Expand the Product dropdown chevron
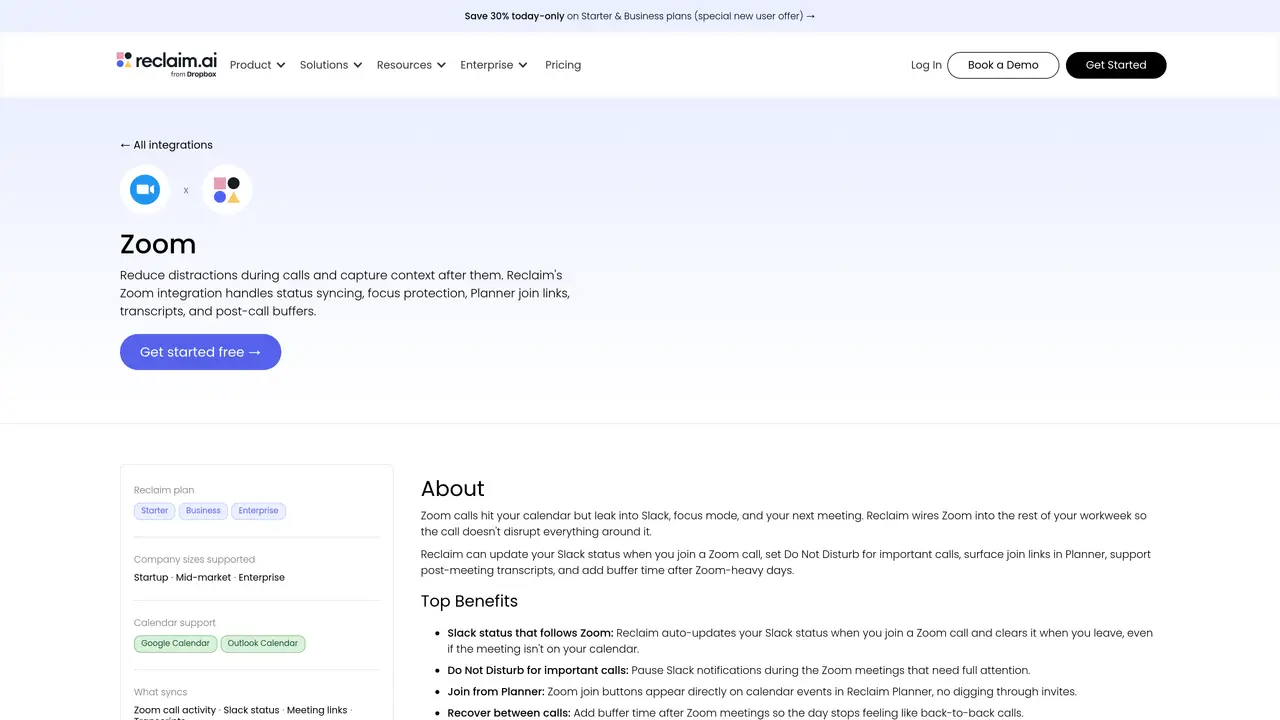 (x=281, y=65)
